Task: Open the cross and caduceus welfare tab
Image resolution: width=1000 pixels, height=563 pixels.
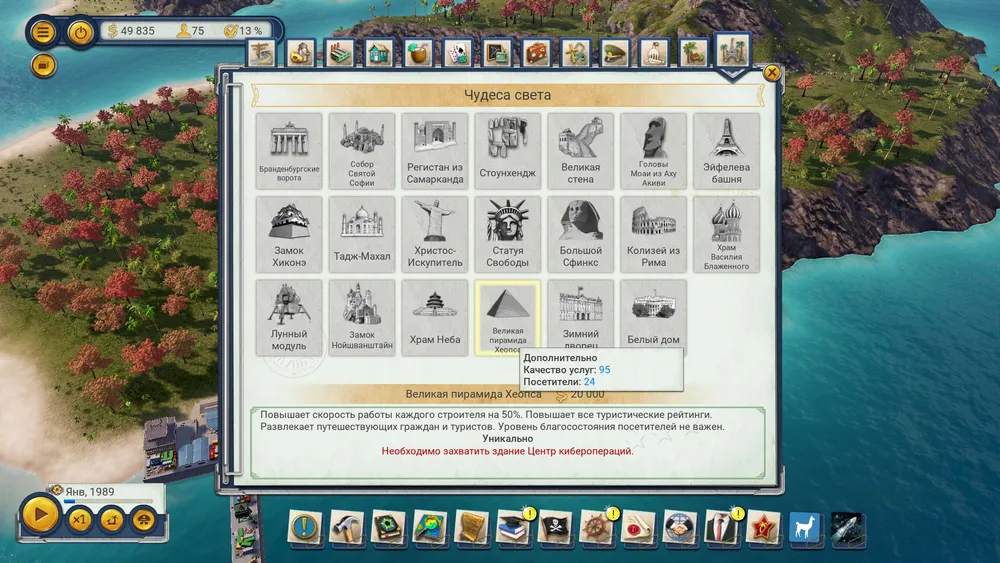Action: (x=576, y=53)
